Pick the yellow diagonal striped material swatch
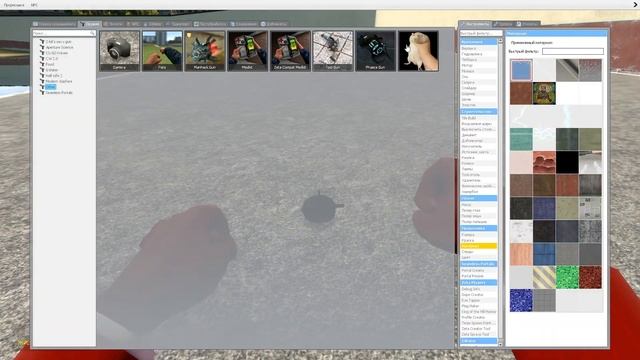 [544, 277]
